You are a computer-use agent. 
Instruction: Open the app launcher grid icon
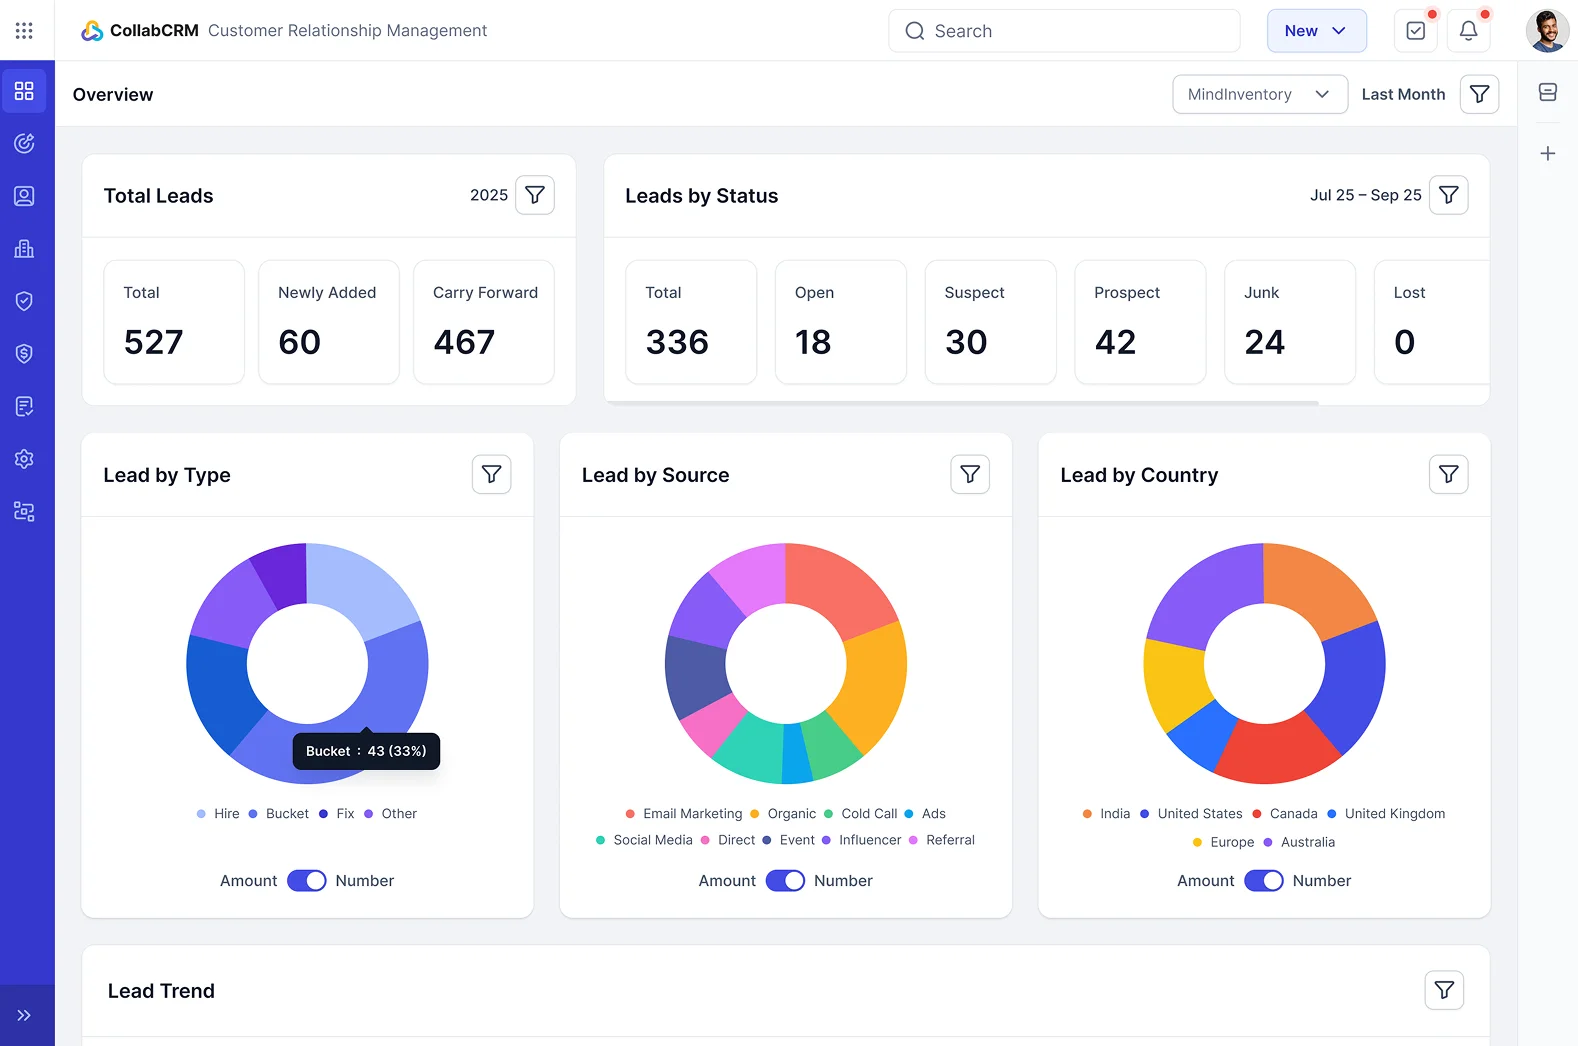24,31
